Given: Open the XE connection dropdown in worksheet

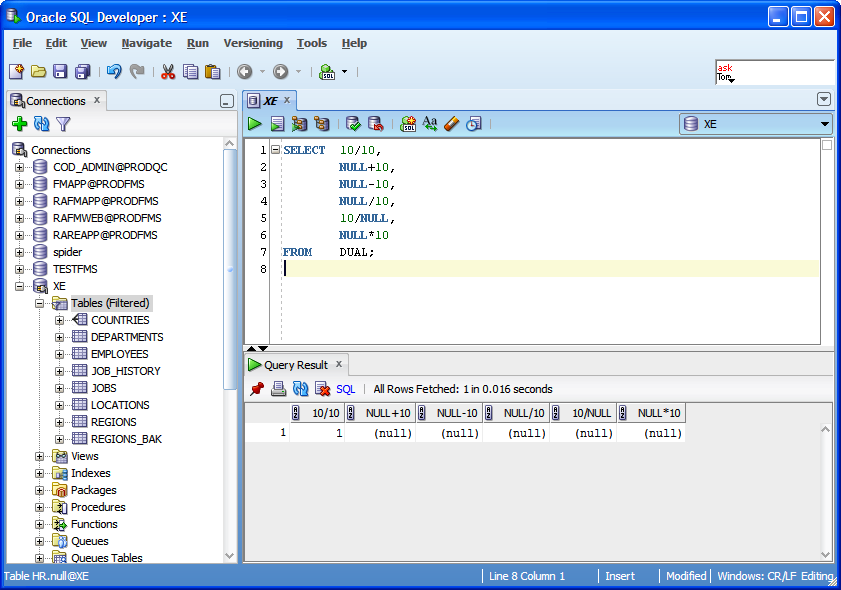Looking at the screenshot, I should click(824, 124).
